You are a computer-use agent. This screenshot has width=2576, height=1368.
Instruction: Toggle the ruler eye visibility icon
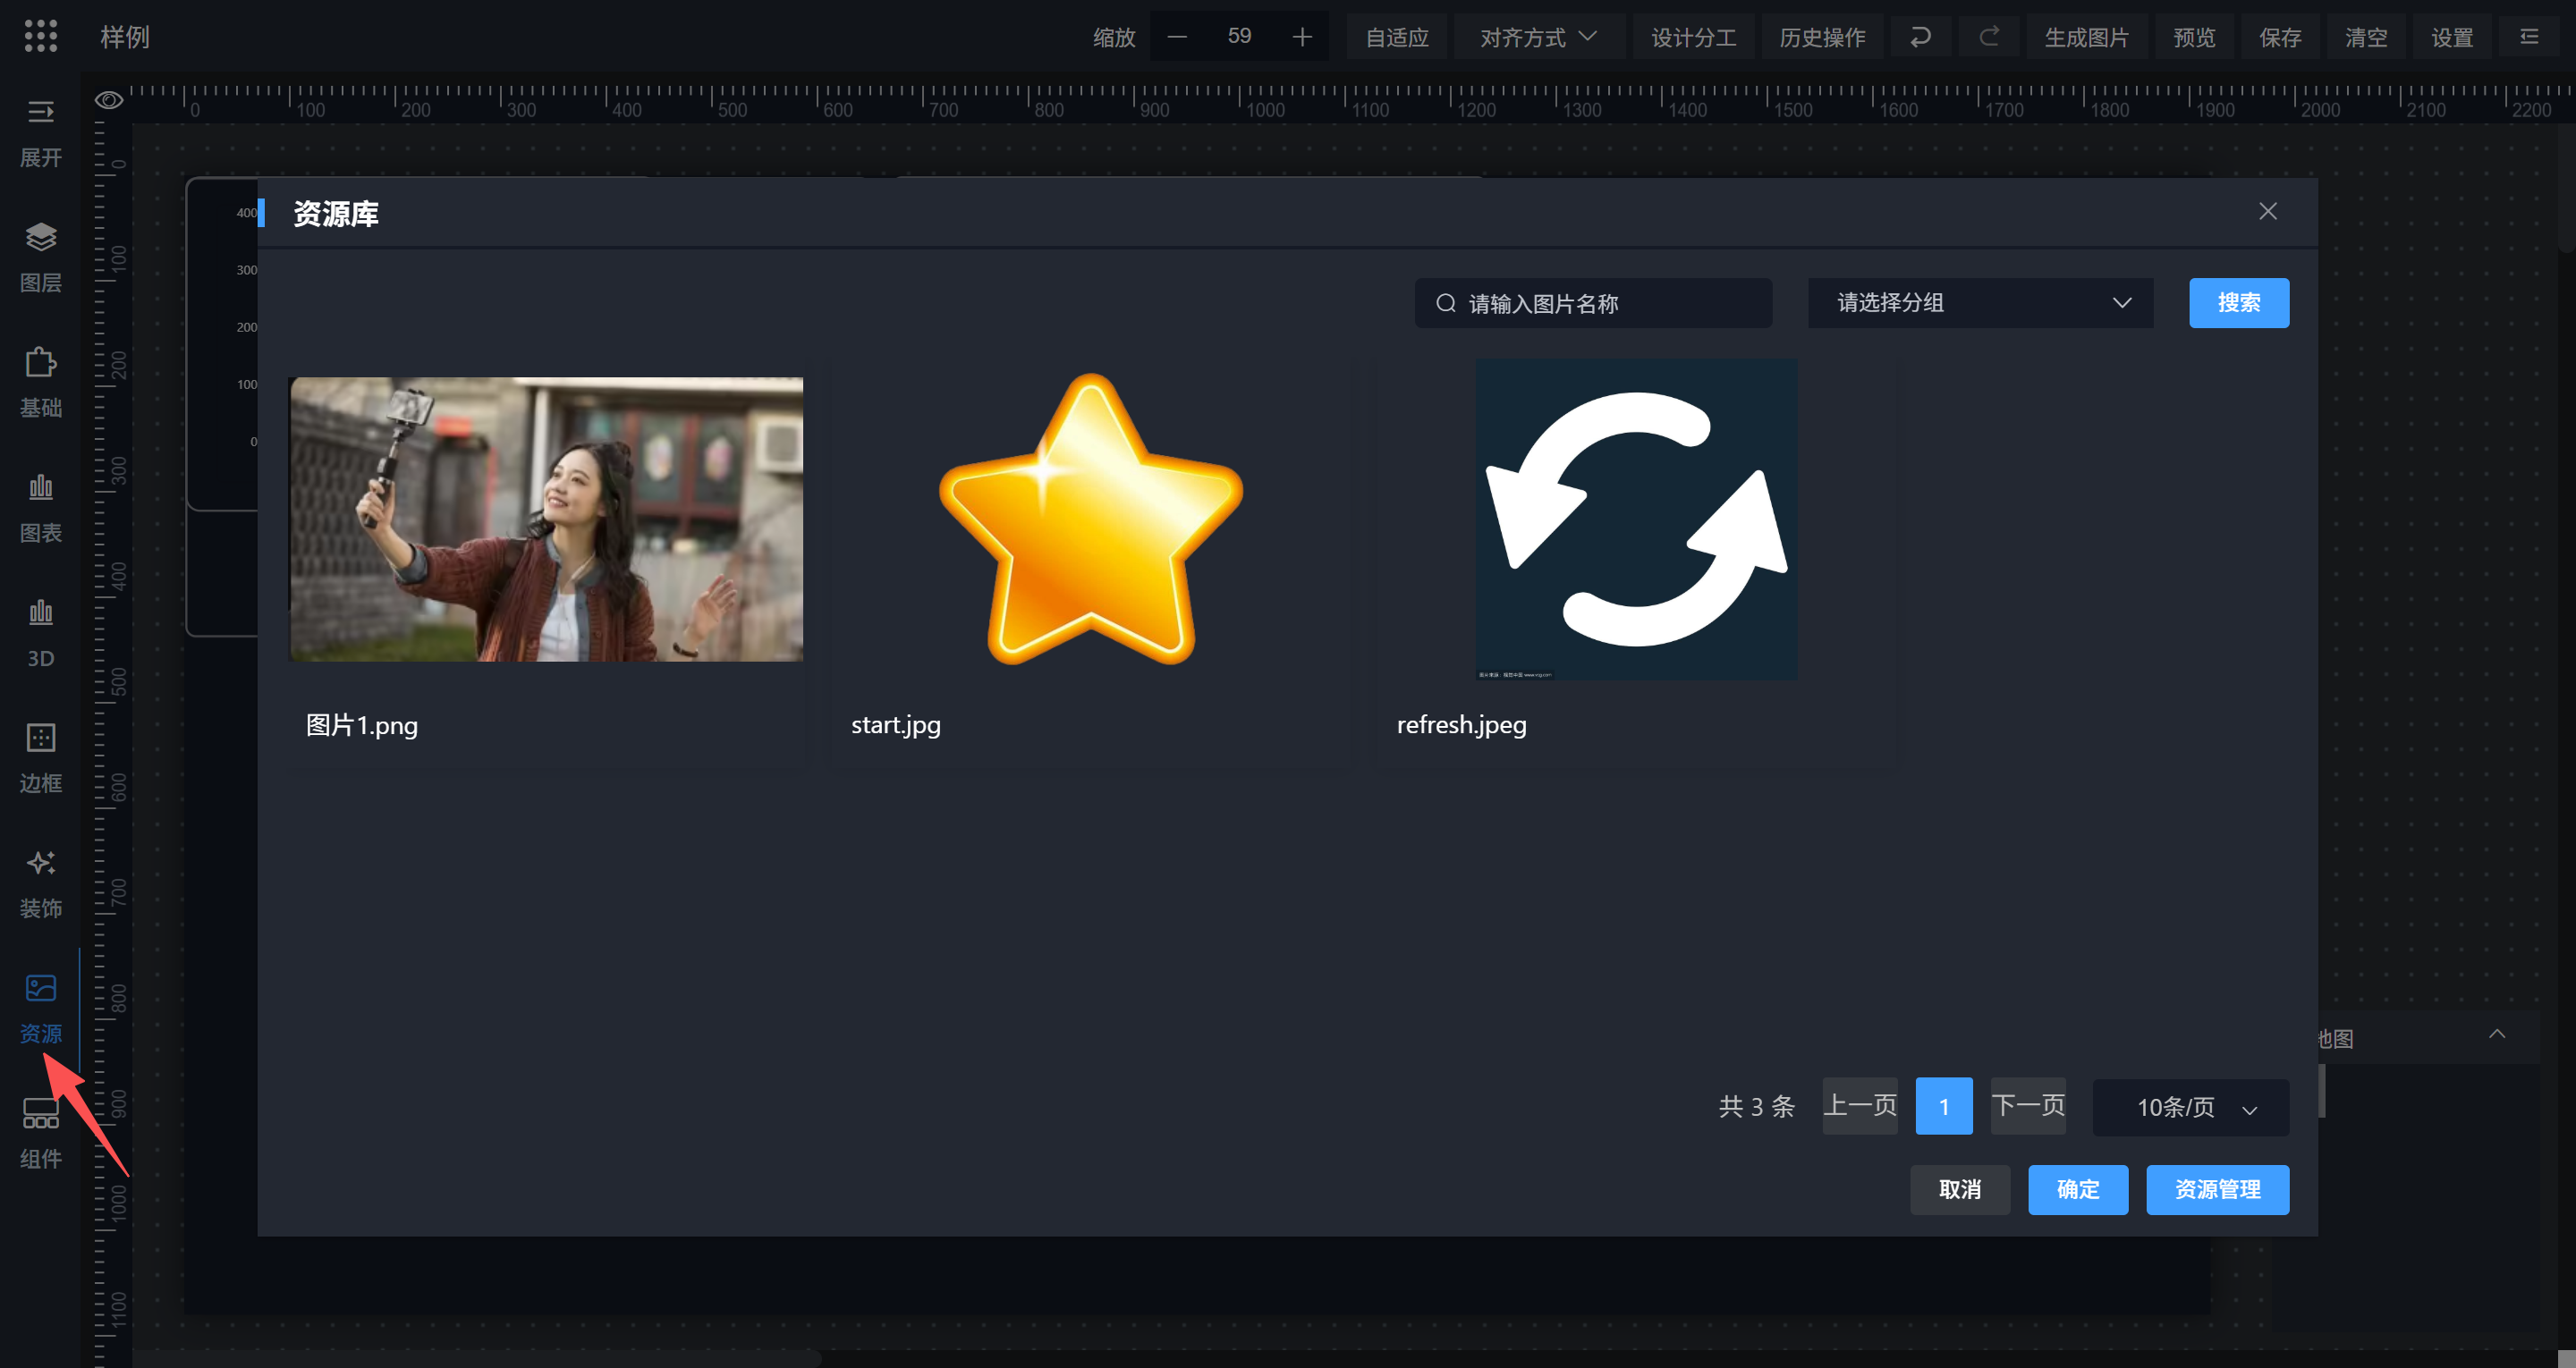point(109,100)
